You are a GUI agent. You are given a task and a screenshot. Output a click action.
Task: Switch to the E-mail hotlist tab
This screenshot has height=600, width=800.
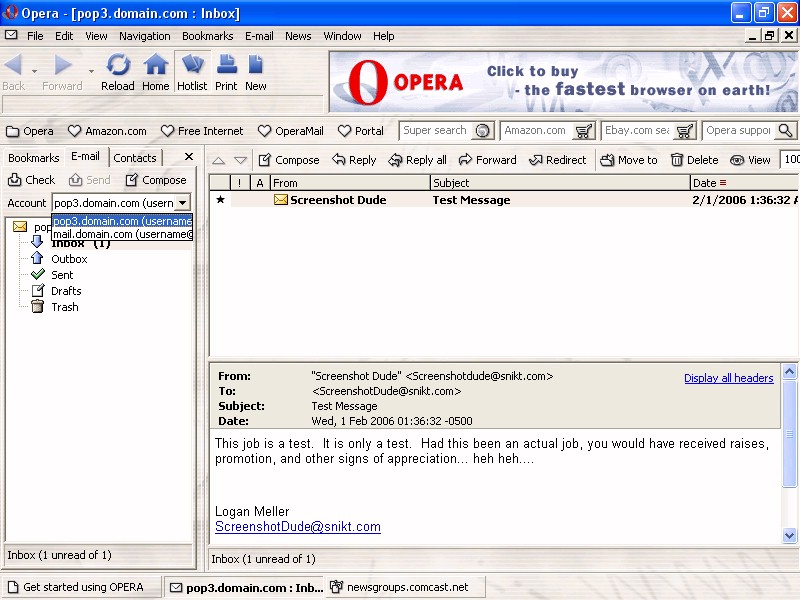pyautogui.click(x=85, y=157)
